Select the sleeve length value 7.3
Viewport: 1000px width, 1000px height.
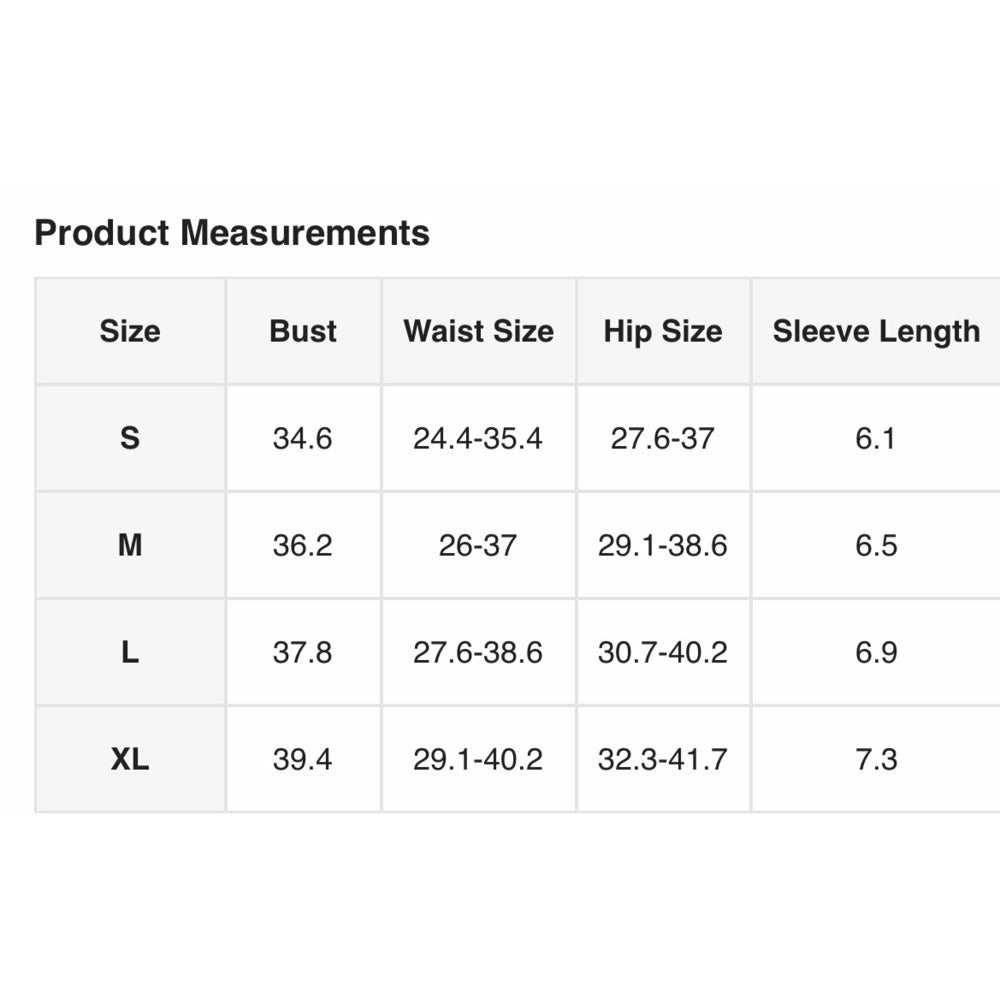[876, 759]
